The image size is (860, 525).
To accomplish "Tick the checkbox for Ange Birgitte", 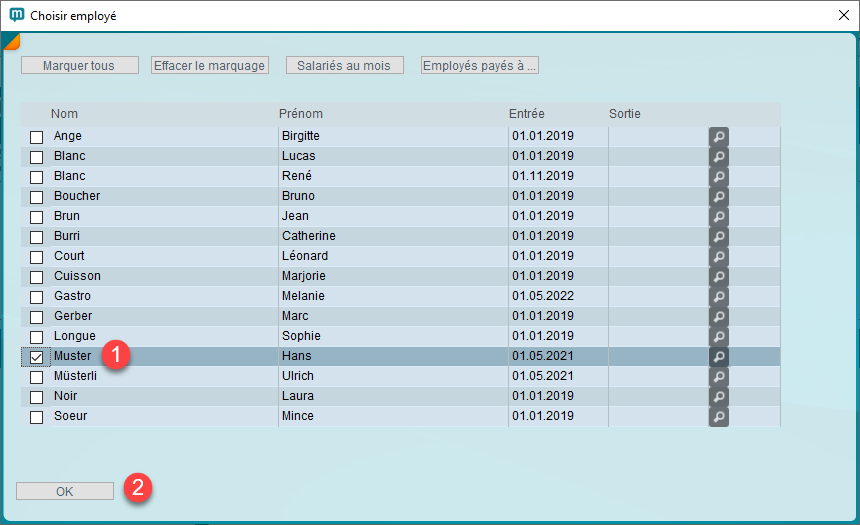I will click(37, 137).
